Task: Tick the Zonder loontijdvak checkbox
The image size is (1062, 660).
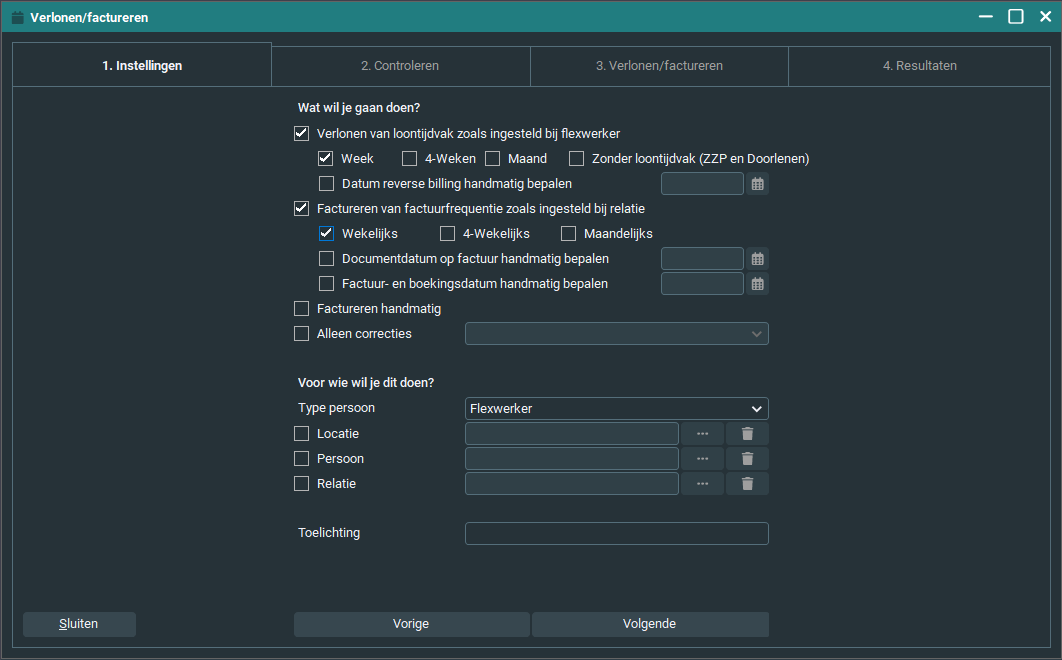Action: 577,159
